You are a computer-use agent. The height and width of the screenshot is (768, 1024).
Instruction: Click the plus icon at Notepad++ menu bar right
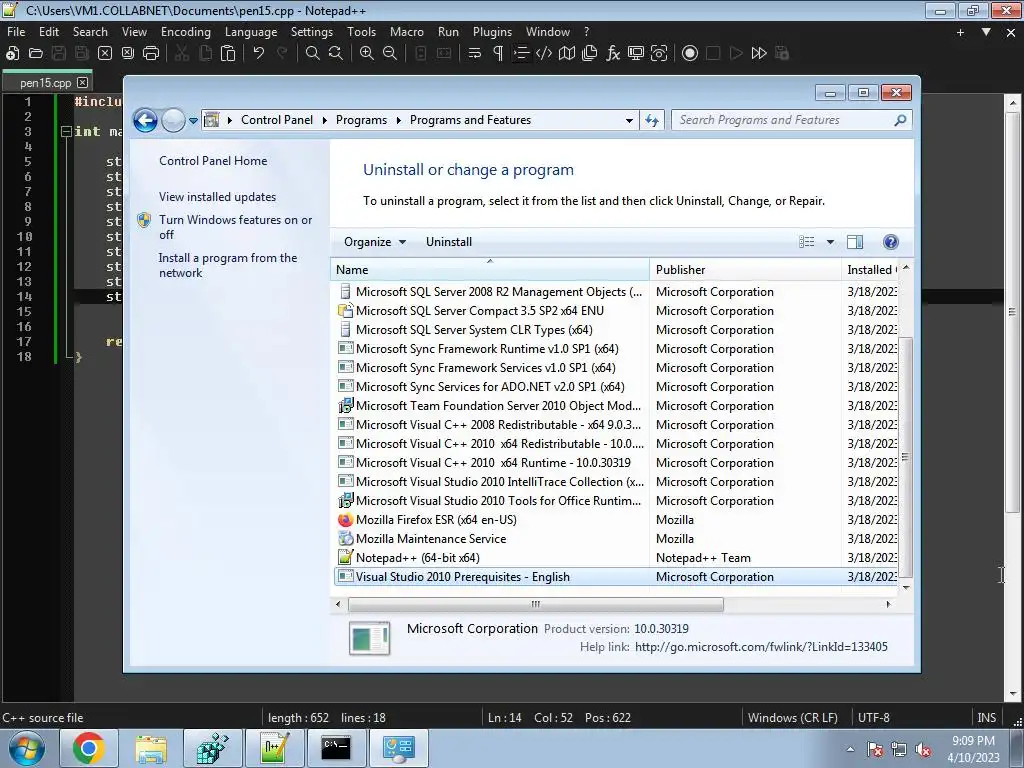(960, 32)
